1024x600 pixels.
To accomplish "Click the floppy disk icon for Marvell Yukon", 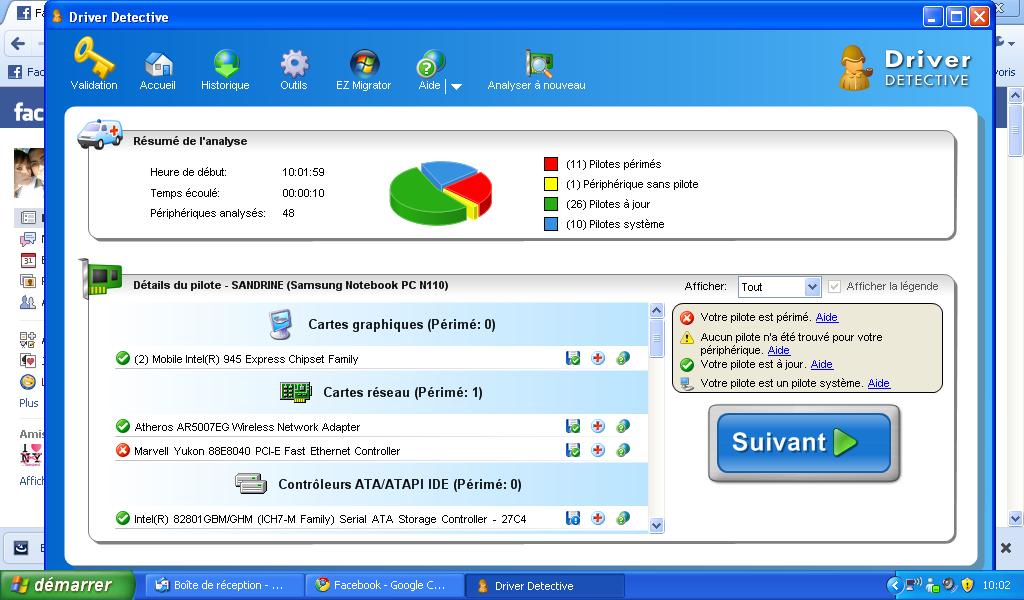I will point(573,450).
